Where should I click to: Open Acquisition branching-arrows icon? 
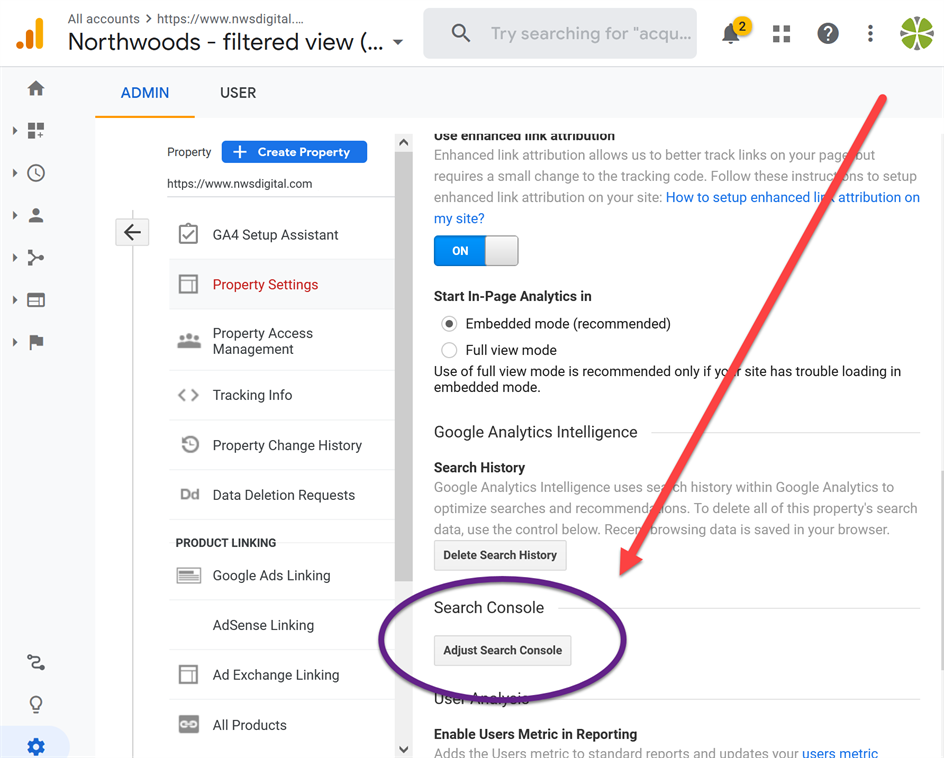pyautogui.click(x=36, y=258)
